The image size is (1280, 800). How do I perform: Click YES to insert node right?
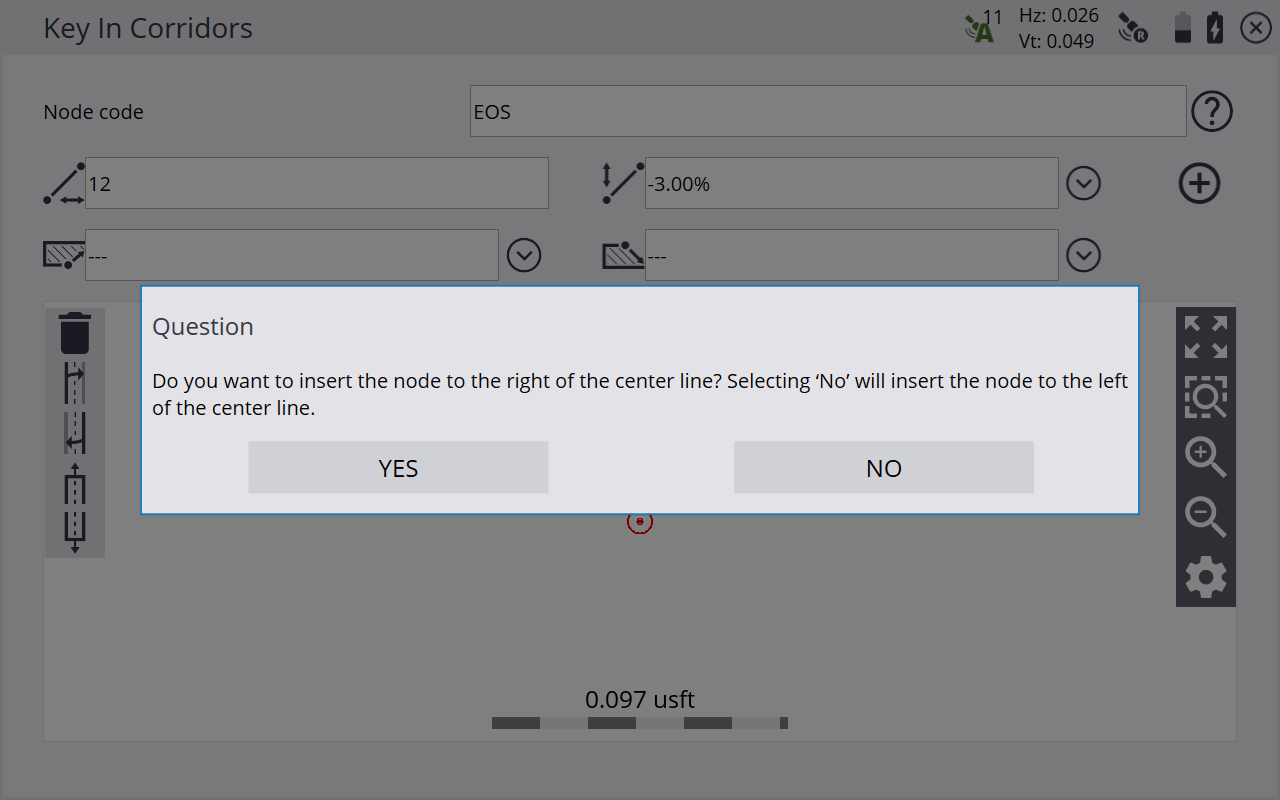point(398,468)
